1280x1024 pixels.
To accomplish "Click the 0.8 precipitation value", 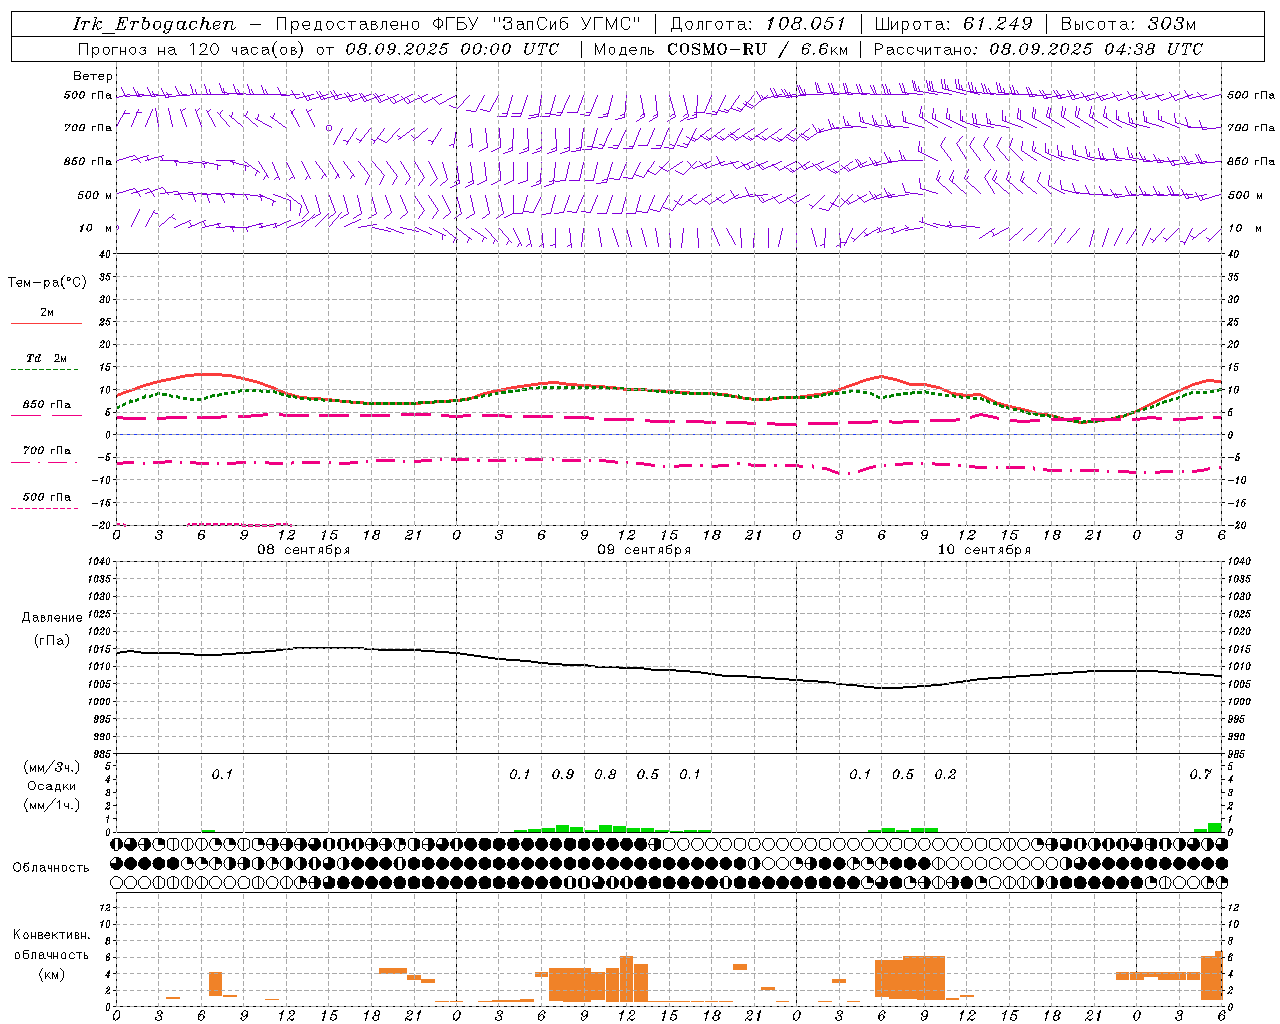I will pyautogui.click(x=605, y=775).
